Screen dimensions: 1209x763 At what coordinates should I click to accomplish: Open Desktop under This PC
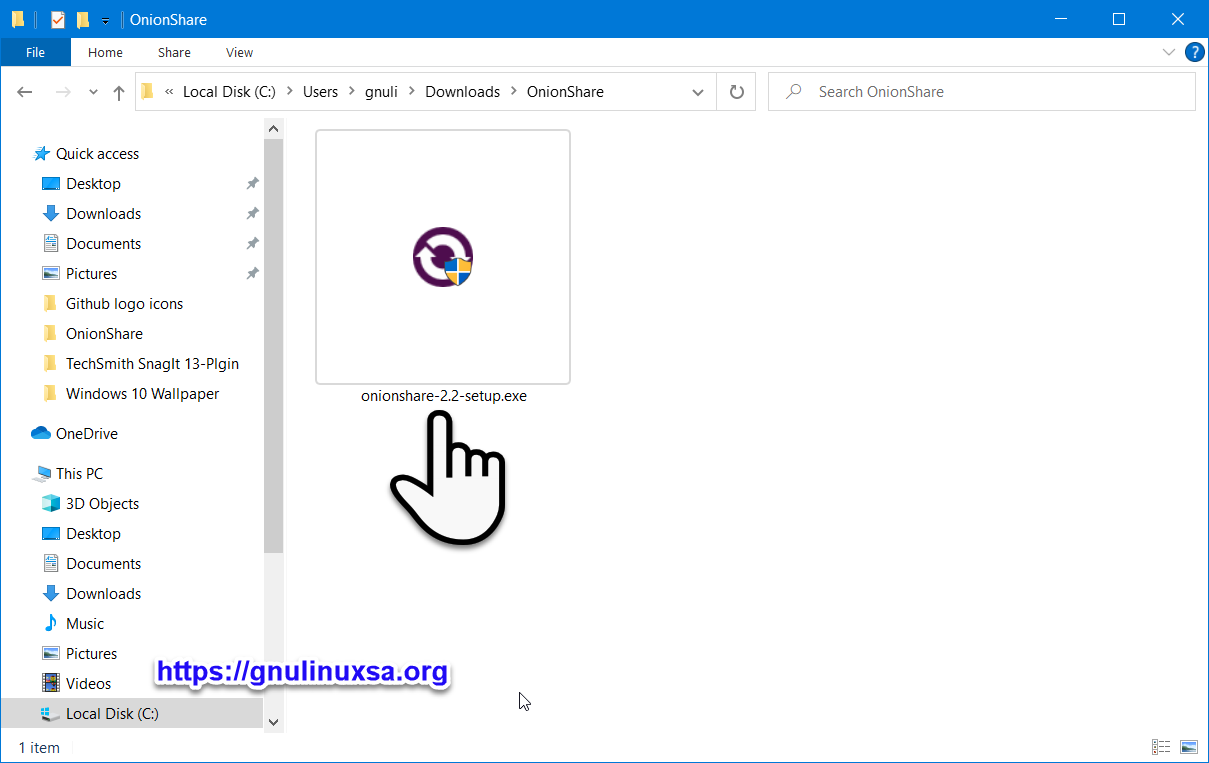click(x=93, y=534)
